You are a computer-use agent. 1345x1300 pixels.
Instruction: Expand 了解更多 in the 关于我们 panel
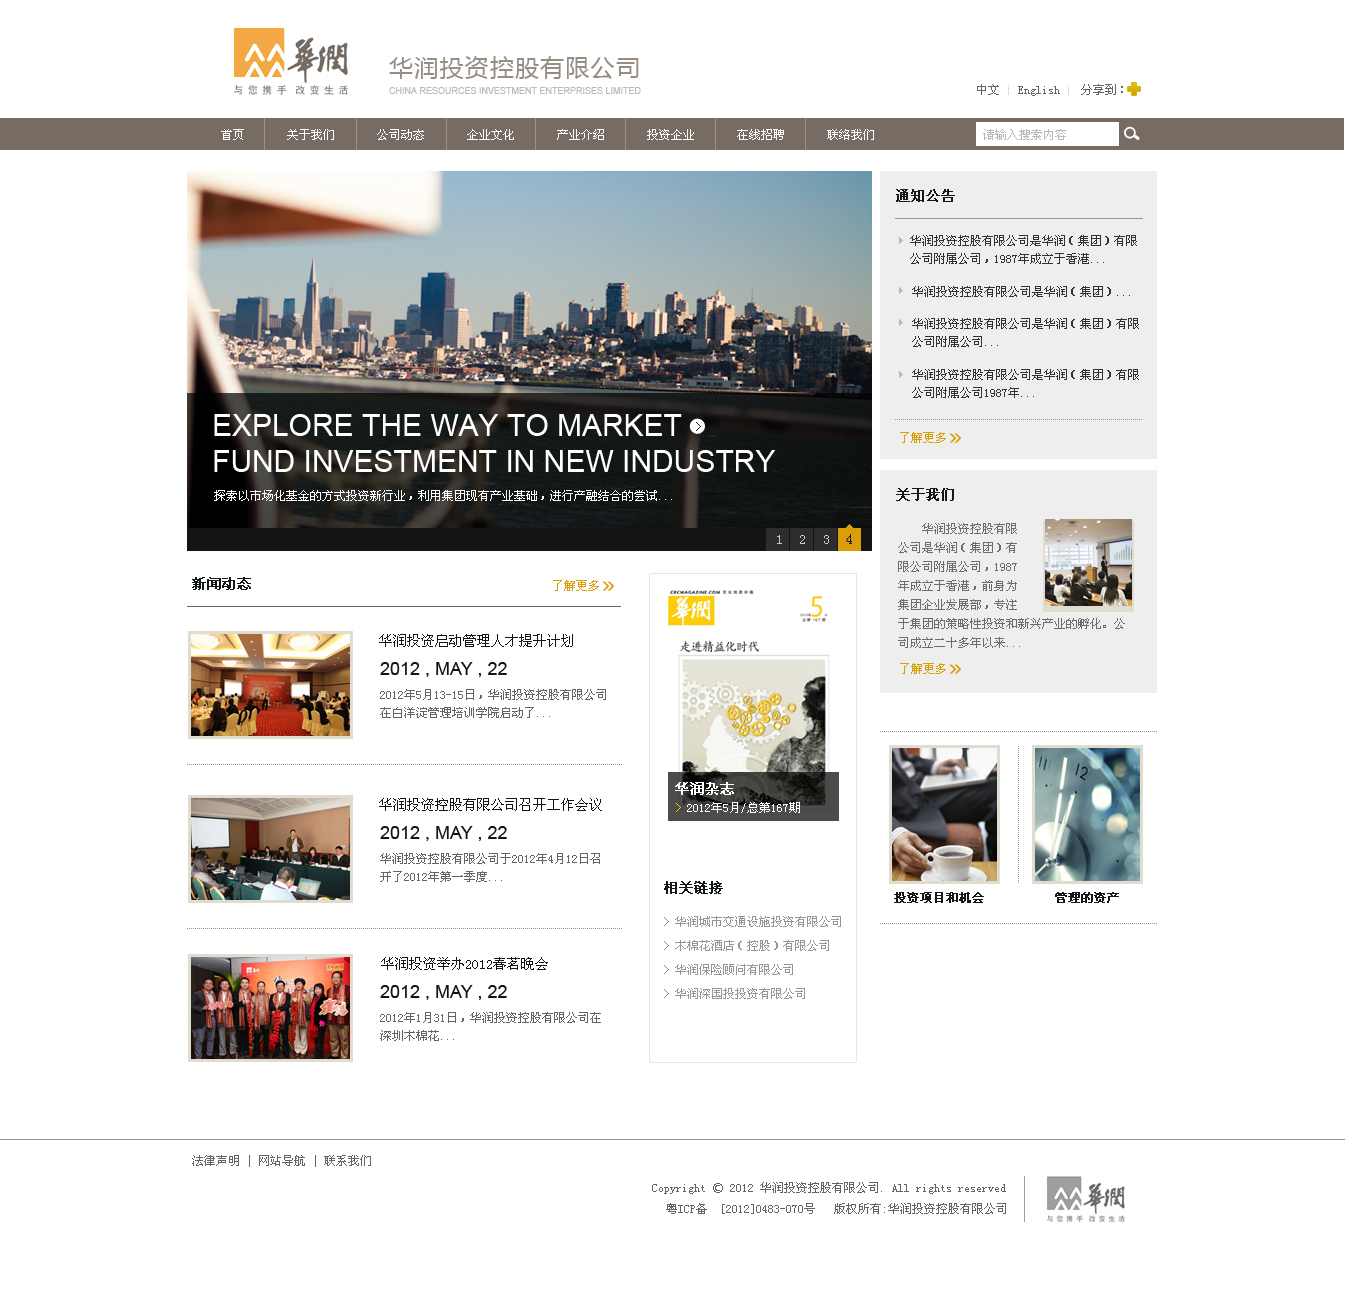coord(929,669)
